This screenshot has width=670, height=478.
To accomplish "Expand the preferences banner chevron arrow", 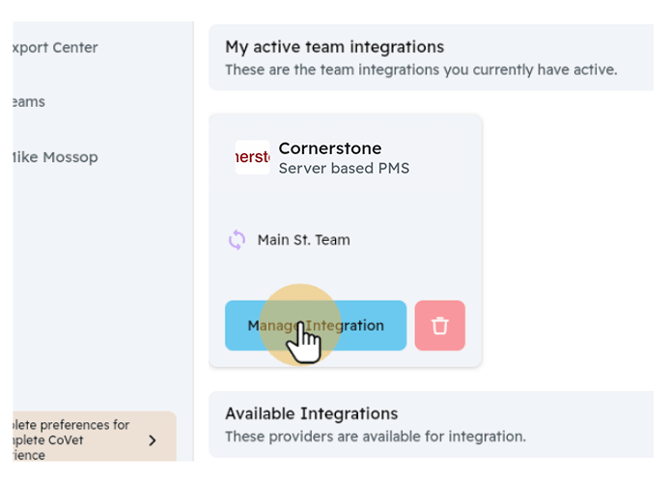I will [x=152, y=440].
